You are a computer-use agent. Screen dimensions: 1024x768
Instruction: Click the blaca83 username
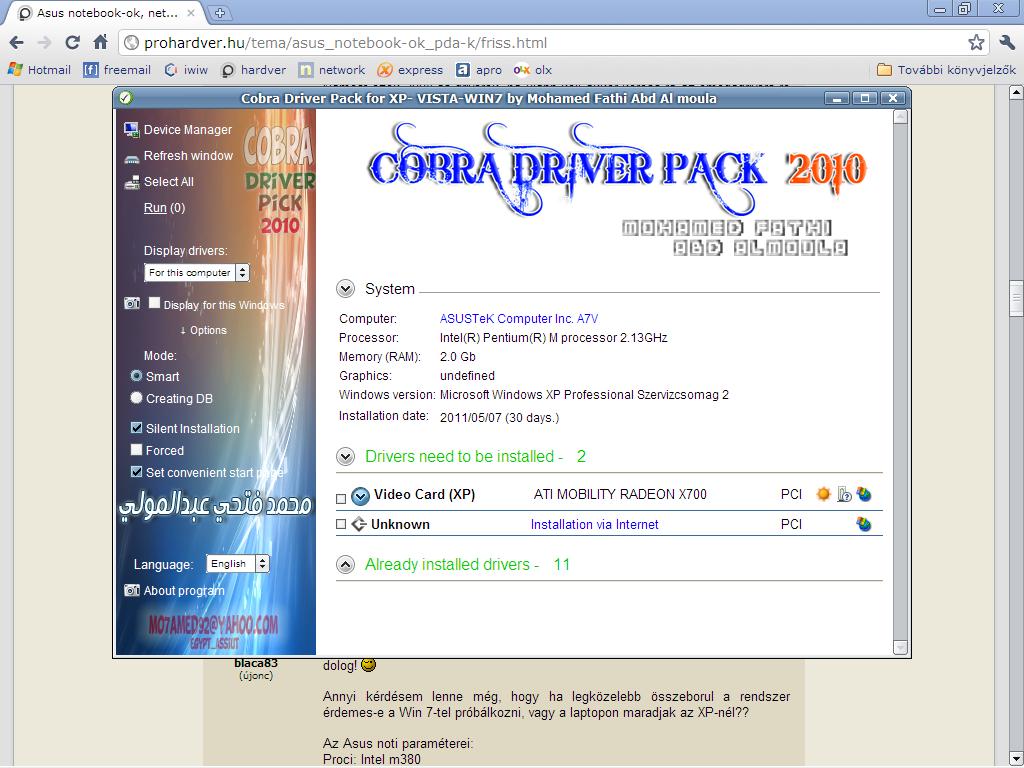point(256,664)
